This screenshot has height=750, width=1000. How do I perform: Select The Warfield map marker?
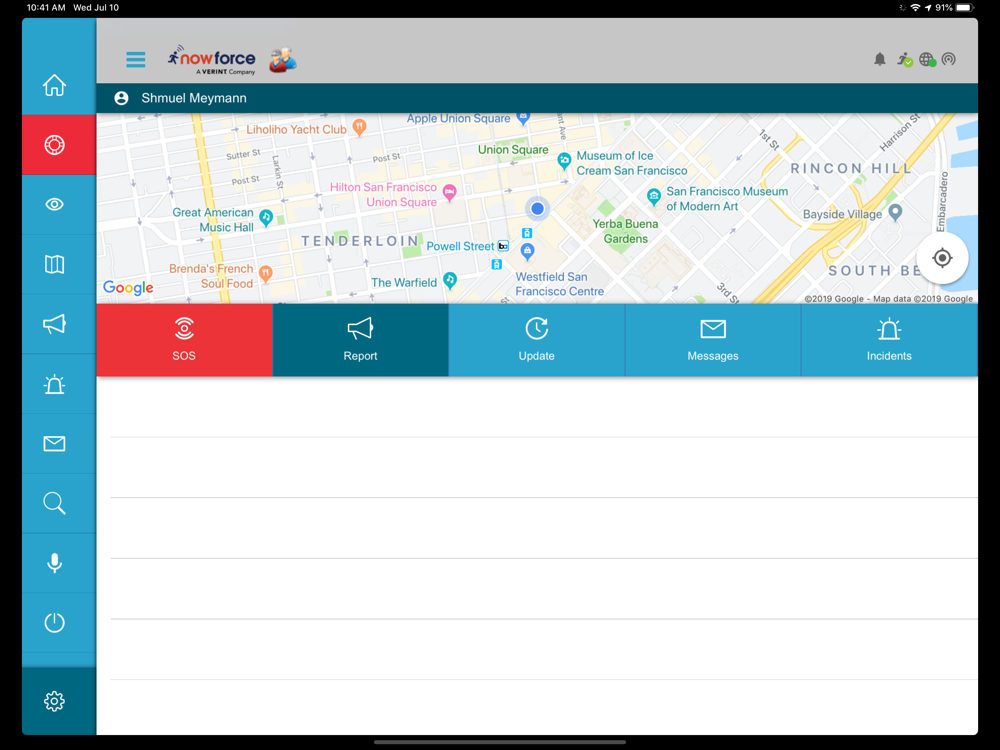(x=450, y=280)
